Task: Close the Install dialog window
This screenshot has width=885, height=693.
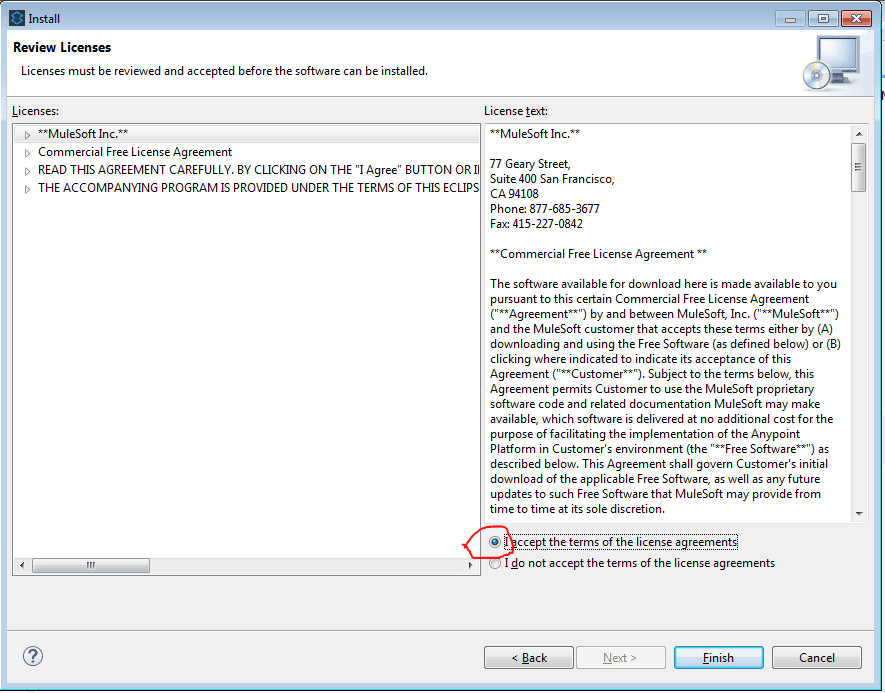Action: pos(856,19)
